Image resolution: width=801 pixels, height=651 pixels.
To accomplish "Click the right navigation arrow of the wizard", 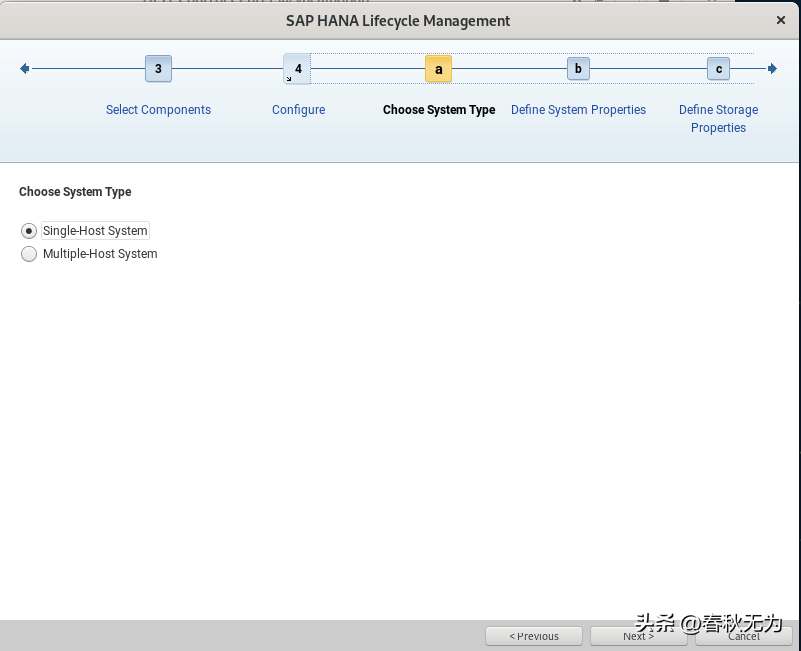I will click(772, 68).
